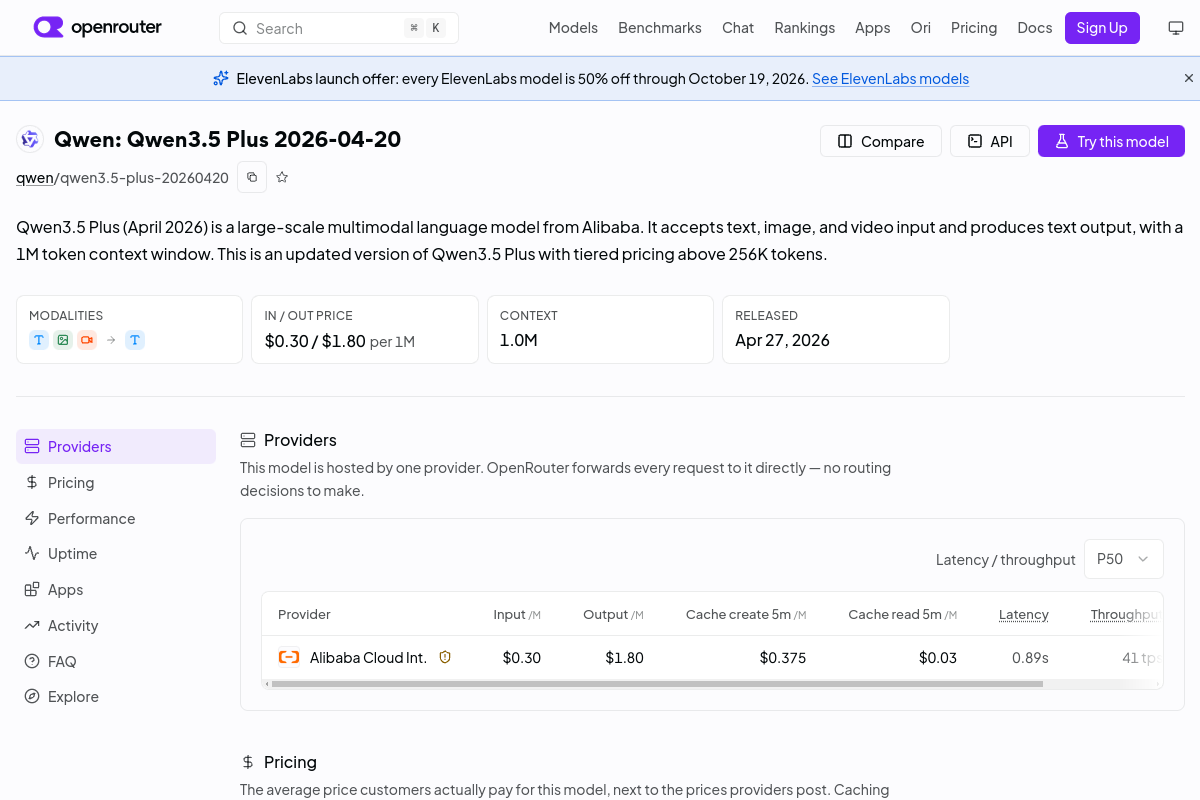Click the OpenRouter logo icon

[48, 27]
